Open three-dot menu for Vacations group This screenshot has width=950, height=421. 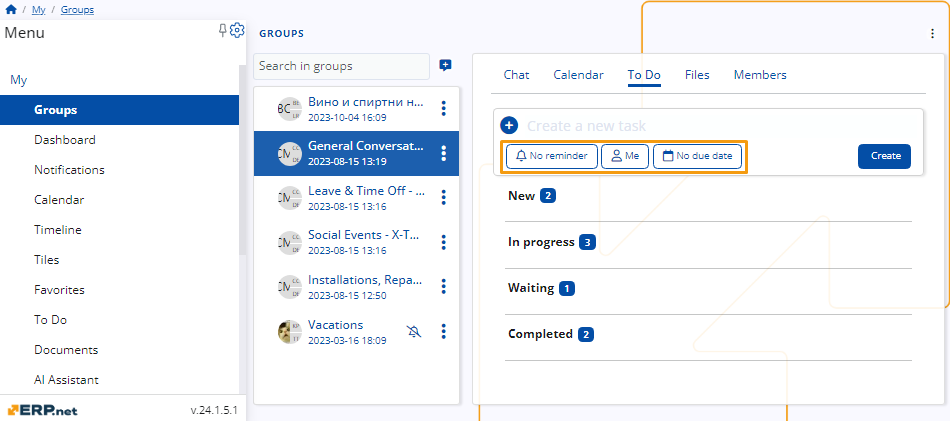click(443, 331)
